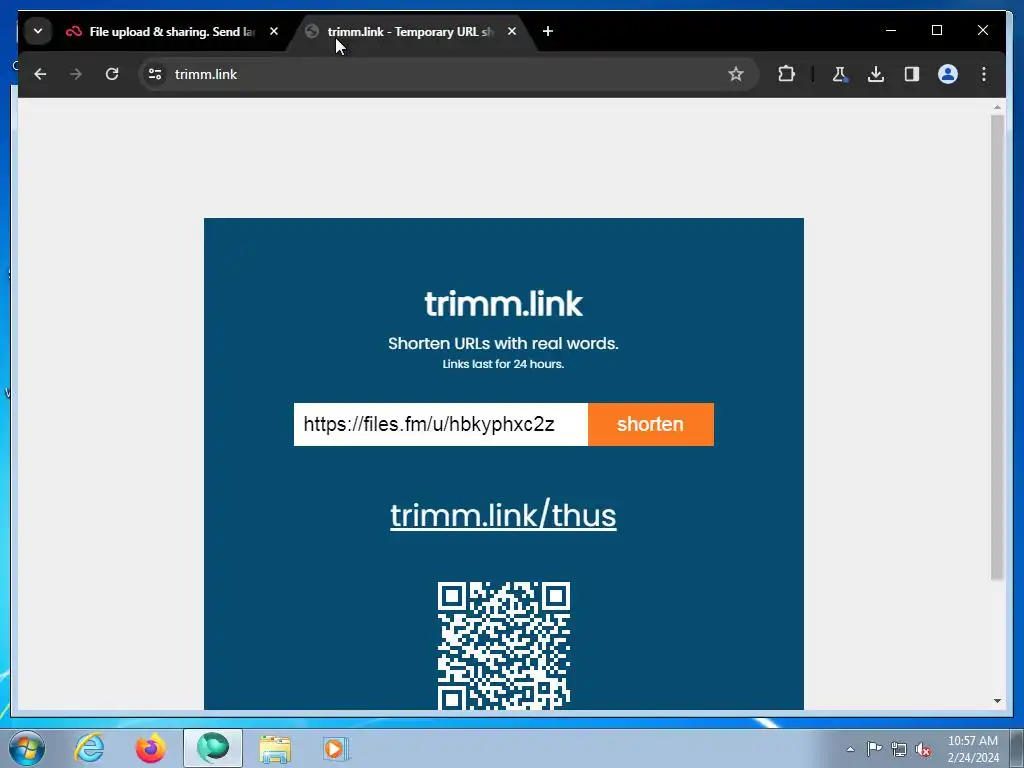Click 'Links last for 24 hours.' text

[x=503, y=364]
